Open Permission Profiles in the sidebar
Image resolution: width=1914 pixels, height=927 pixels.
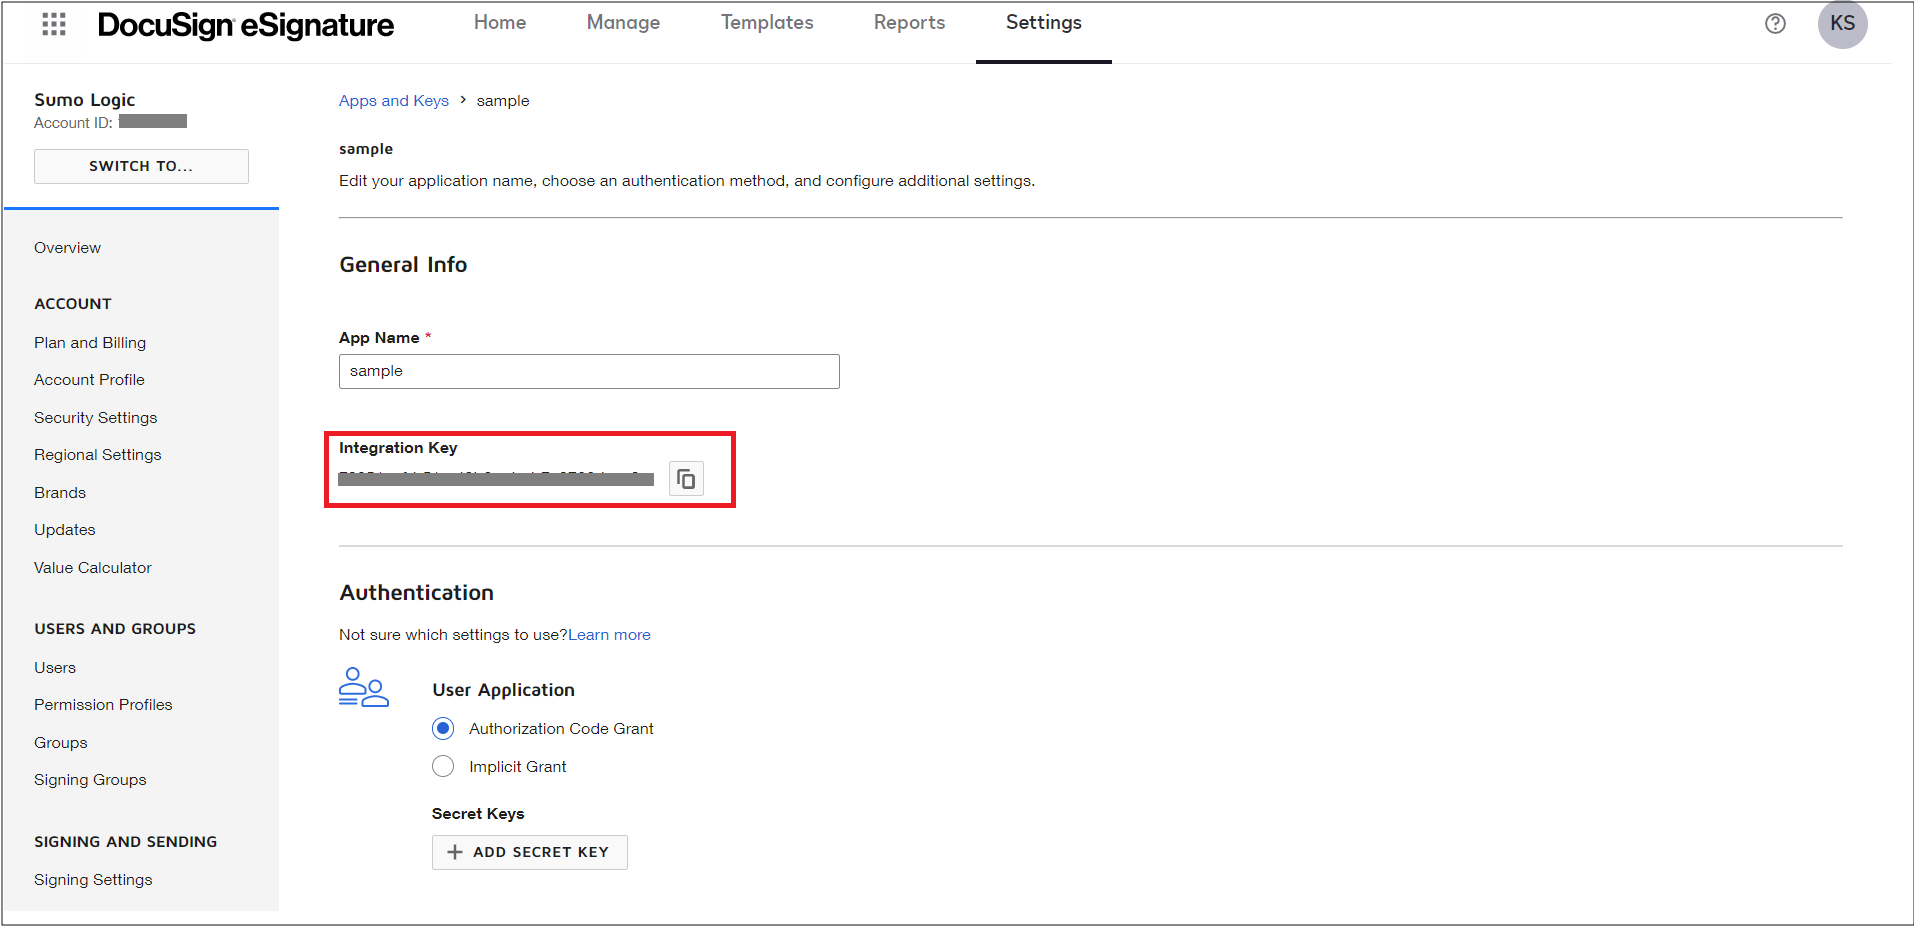point(102,704)
